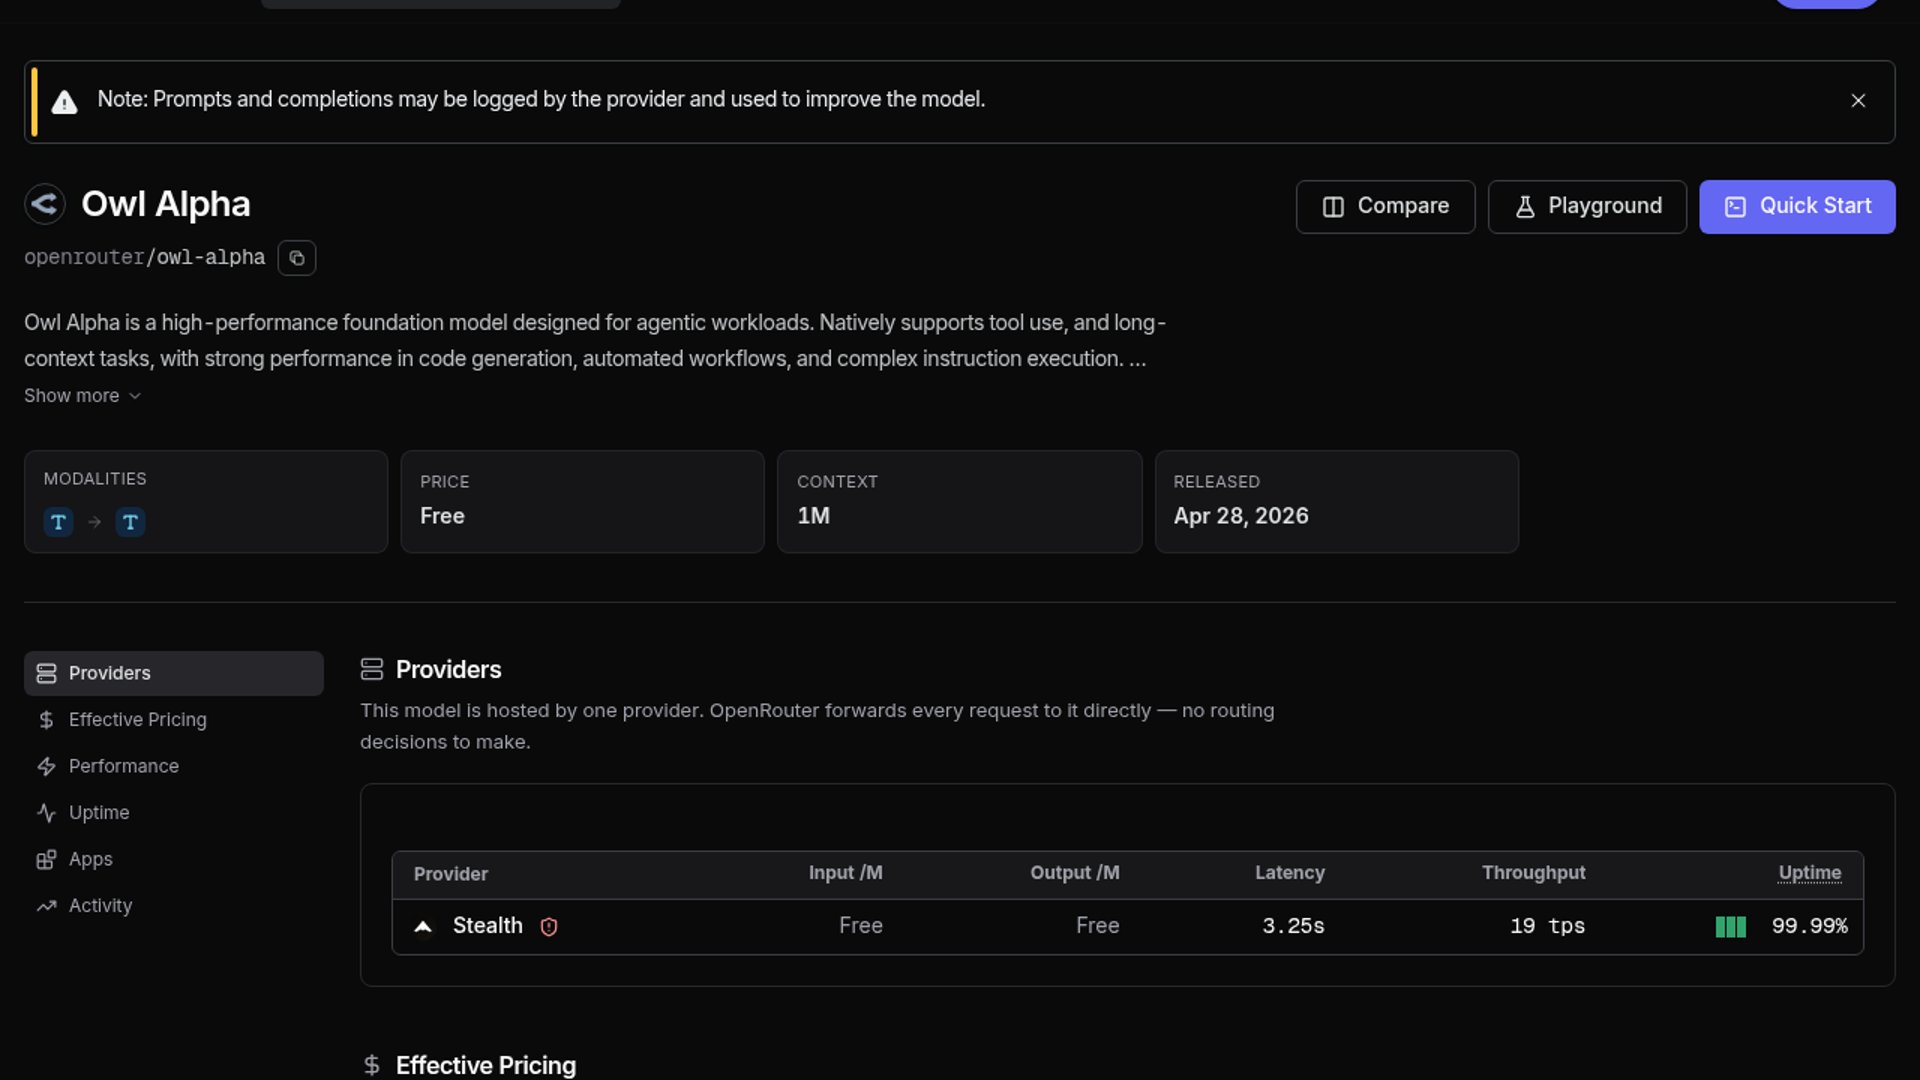Go to Effective Pricing in sidebar
The image size is (1920, 1080).
click(x=174, y=720)
